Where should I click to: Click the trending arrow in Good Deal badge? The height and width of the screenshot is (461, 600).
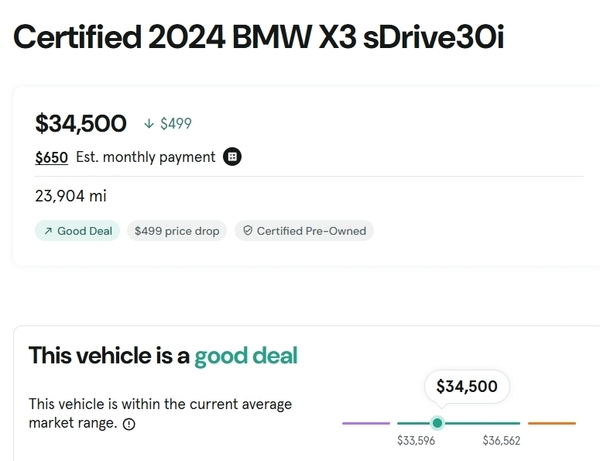47,231
